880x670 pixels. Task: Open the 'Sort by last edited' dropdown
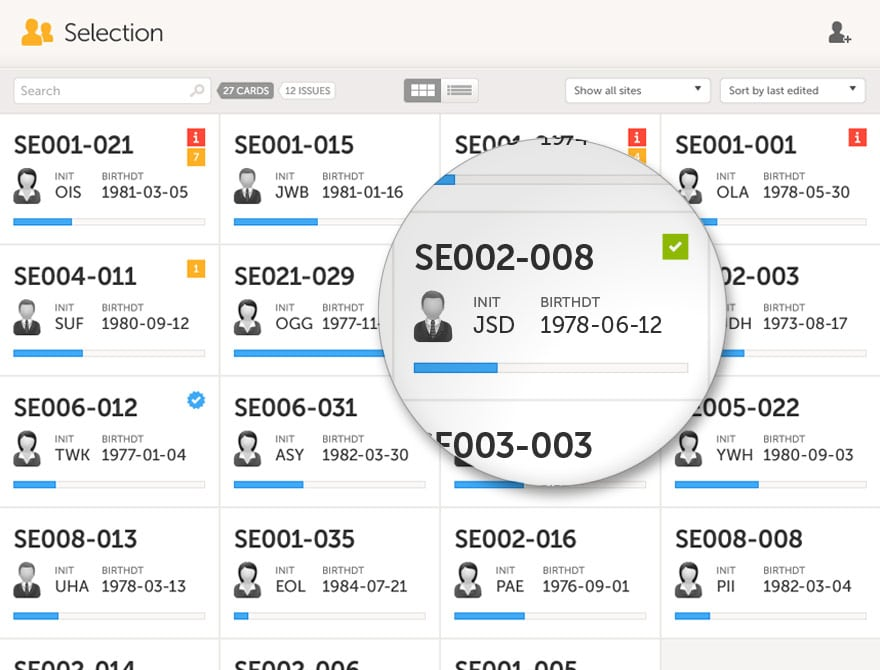[x=792, y=90]
